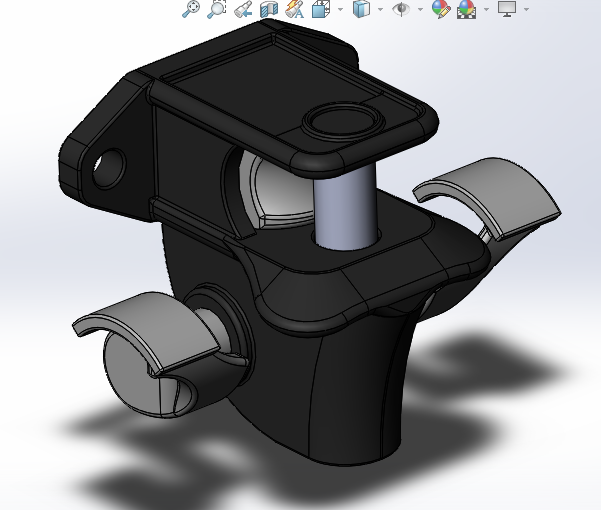
Task: Click the Display Style icon
Action: coord(361,9)
